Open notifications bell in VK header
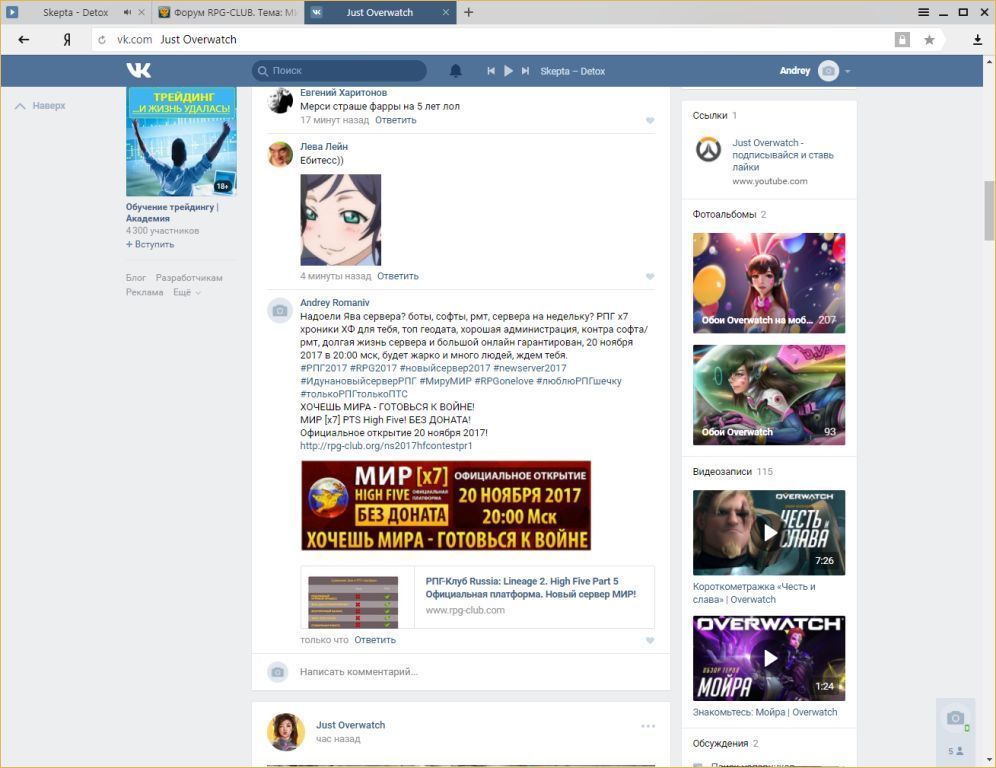This screenshot has height=768, width=996. pos(455,71)
